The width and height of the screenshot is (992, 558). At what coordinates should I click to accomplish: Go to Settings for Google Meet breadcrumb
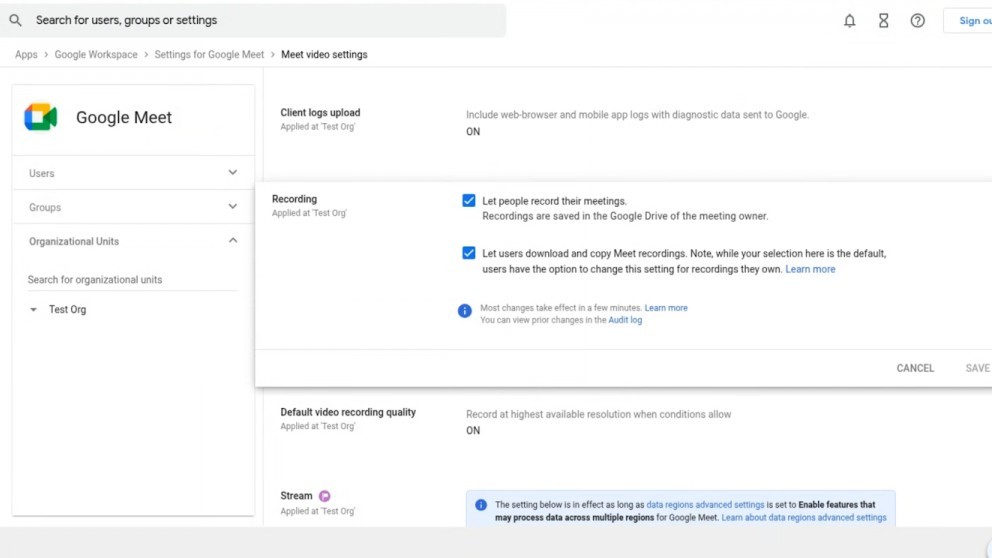pyautogui.click(x=209, y=54)
